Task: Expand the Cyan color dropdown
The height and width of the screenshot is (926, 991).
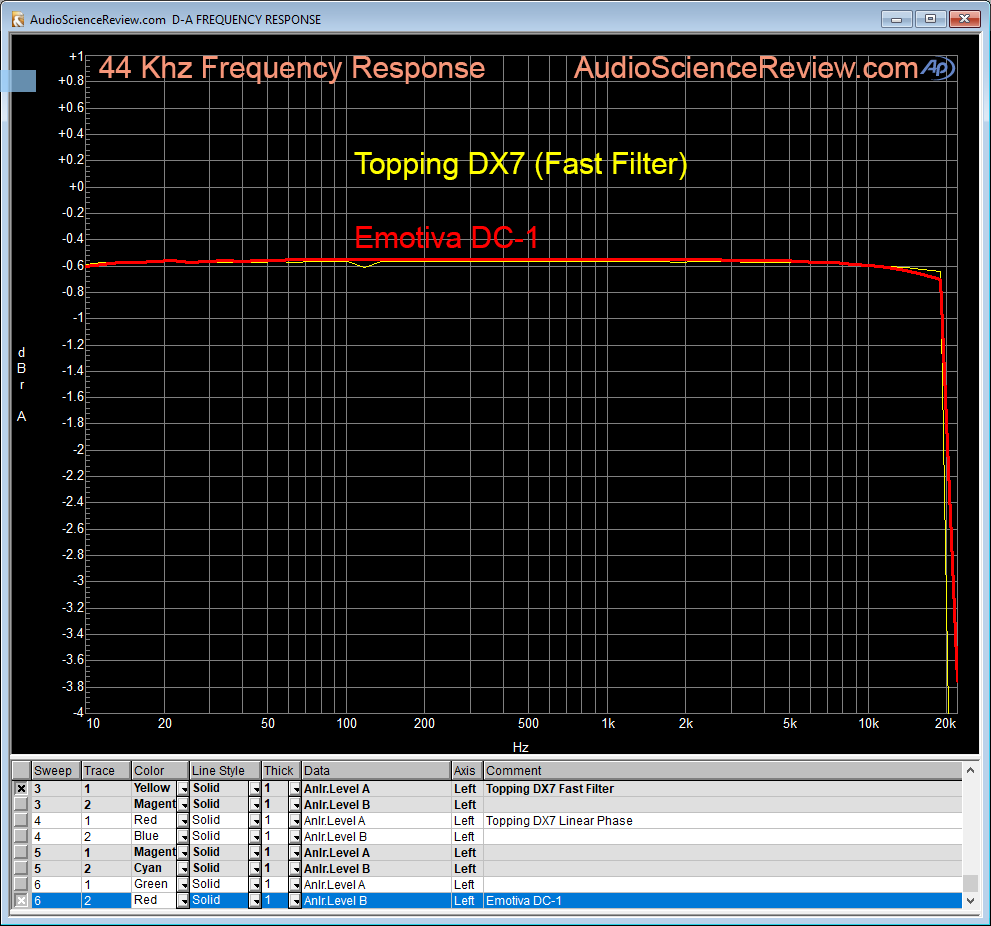Action: point(183,868)
